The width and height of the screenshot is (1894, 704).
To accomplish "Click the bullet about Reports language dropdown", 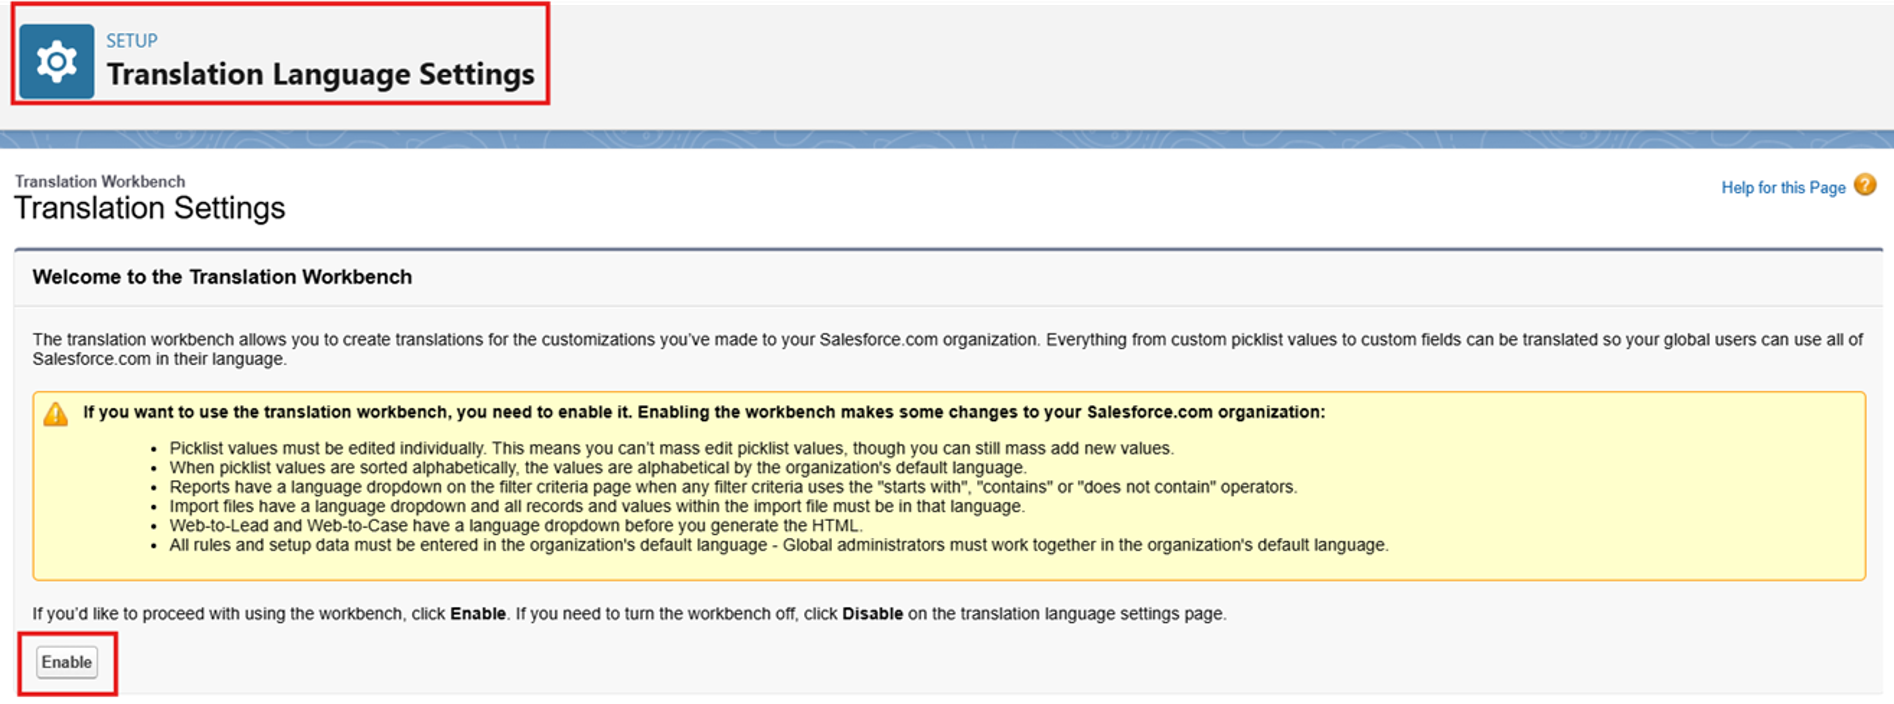I will (x=733, y=487).
